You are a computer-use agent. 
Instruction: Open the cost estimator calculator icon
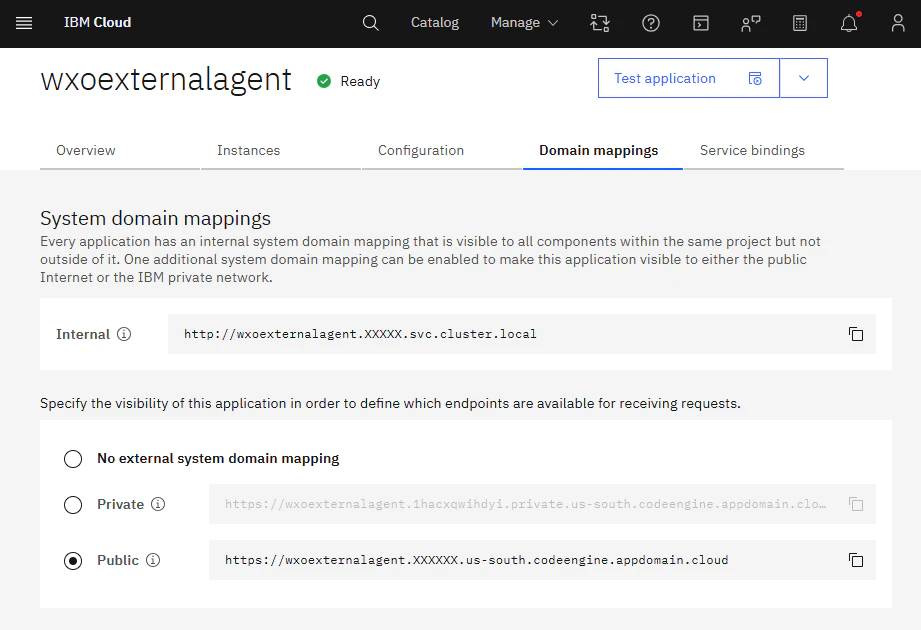(800, 23)
